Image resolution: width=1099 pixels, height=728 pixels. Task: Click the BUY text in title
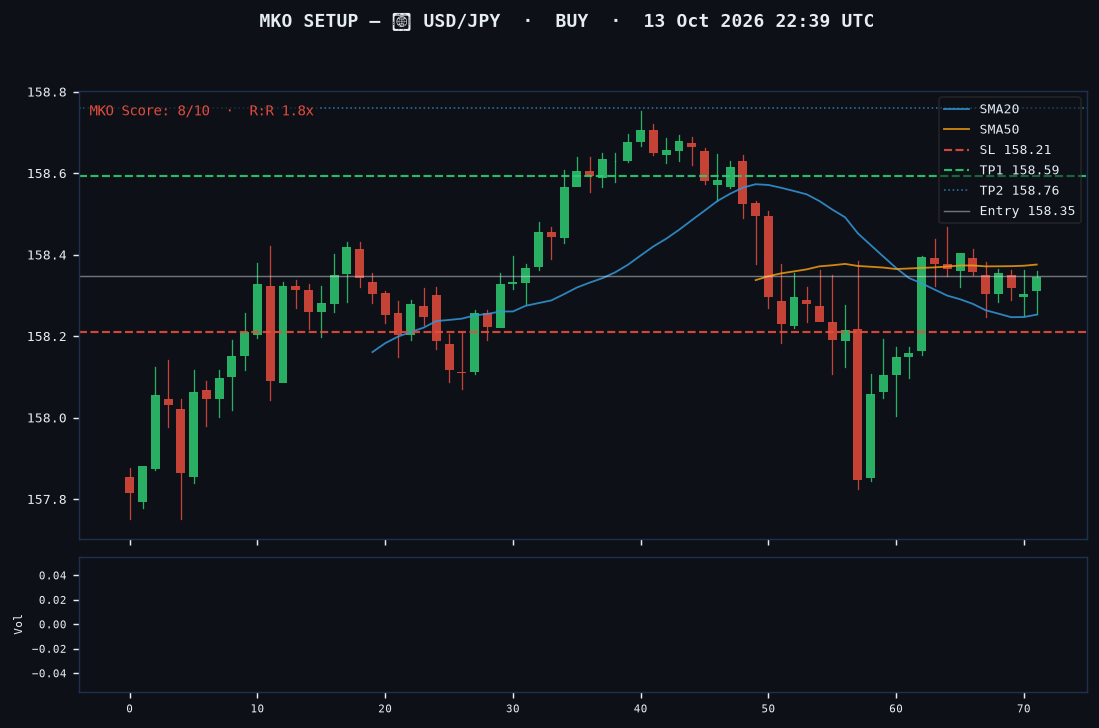pos(571,21)
